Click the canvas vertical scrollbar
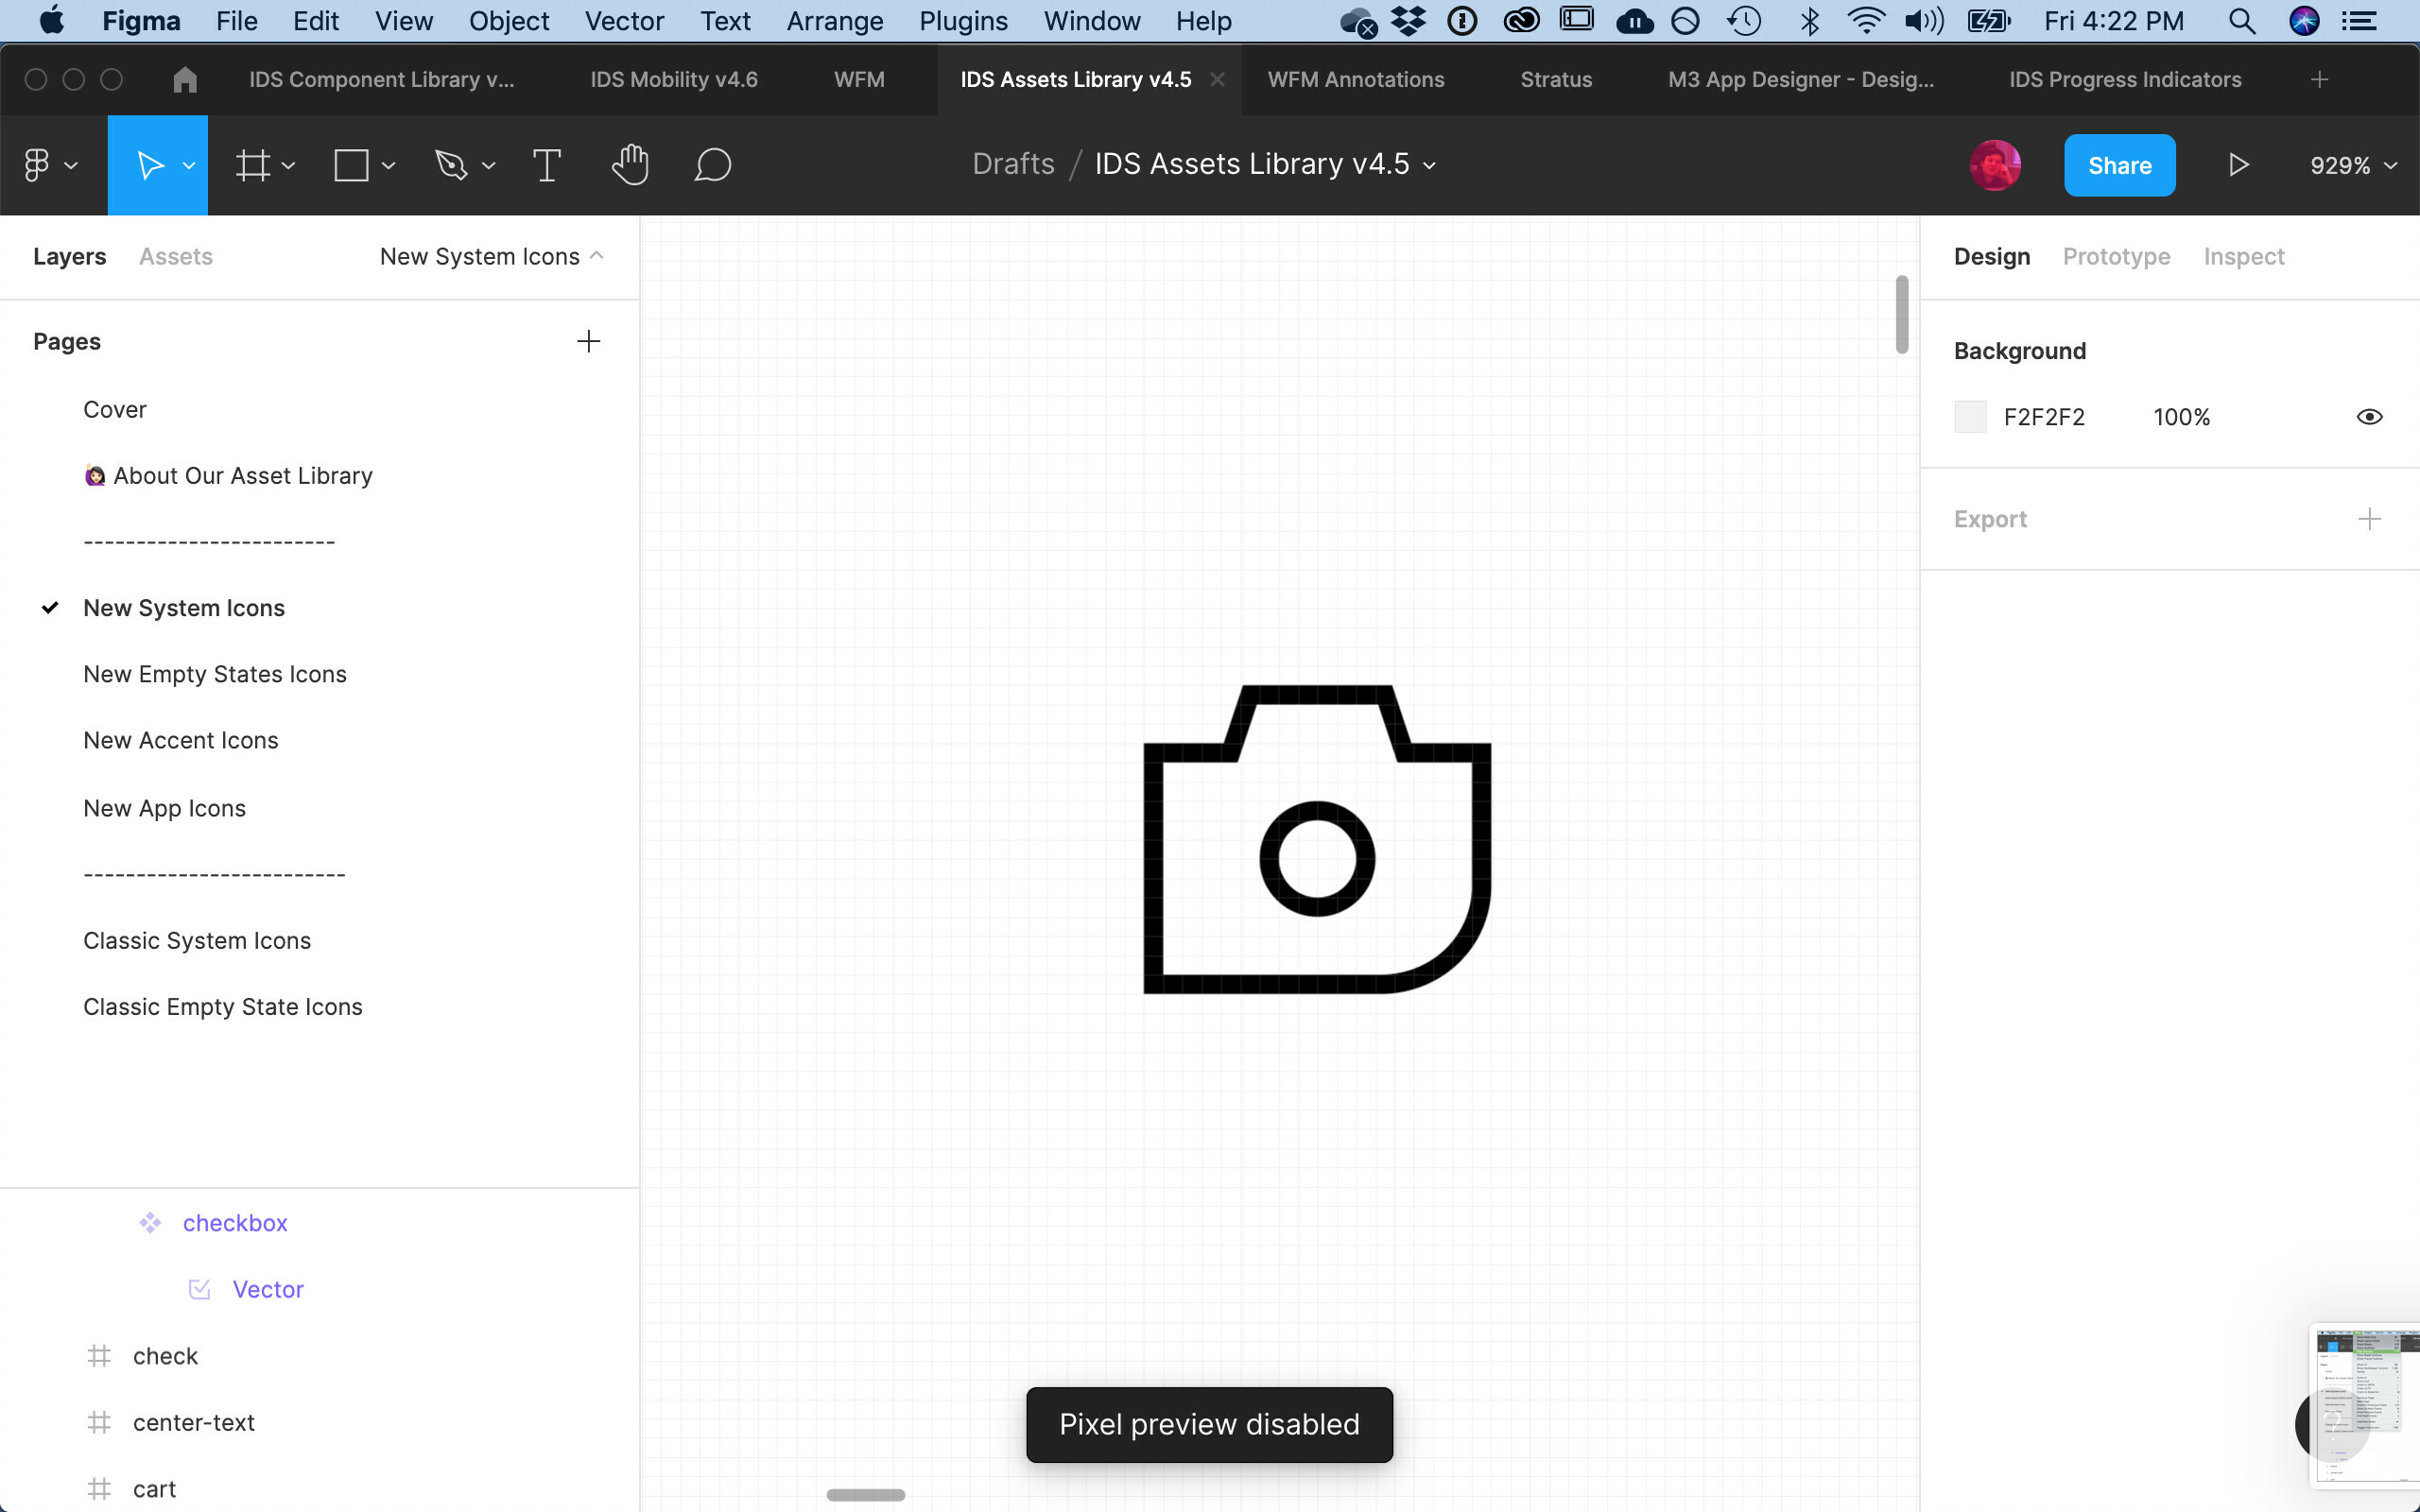Viewport: 2420px width, 1512px height. coord(1902,314)
